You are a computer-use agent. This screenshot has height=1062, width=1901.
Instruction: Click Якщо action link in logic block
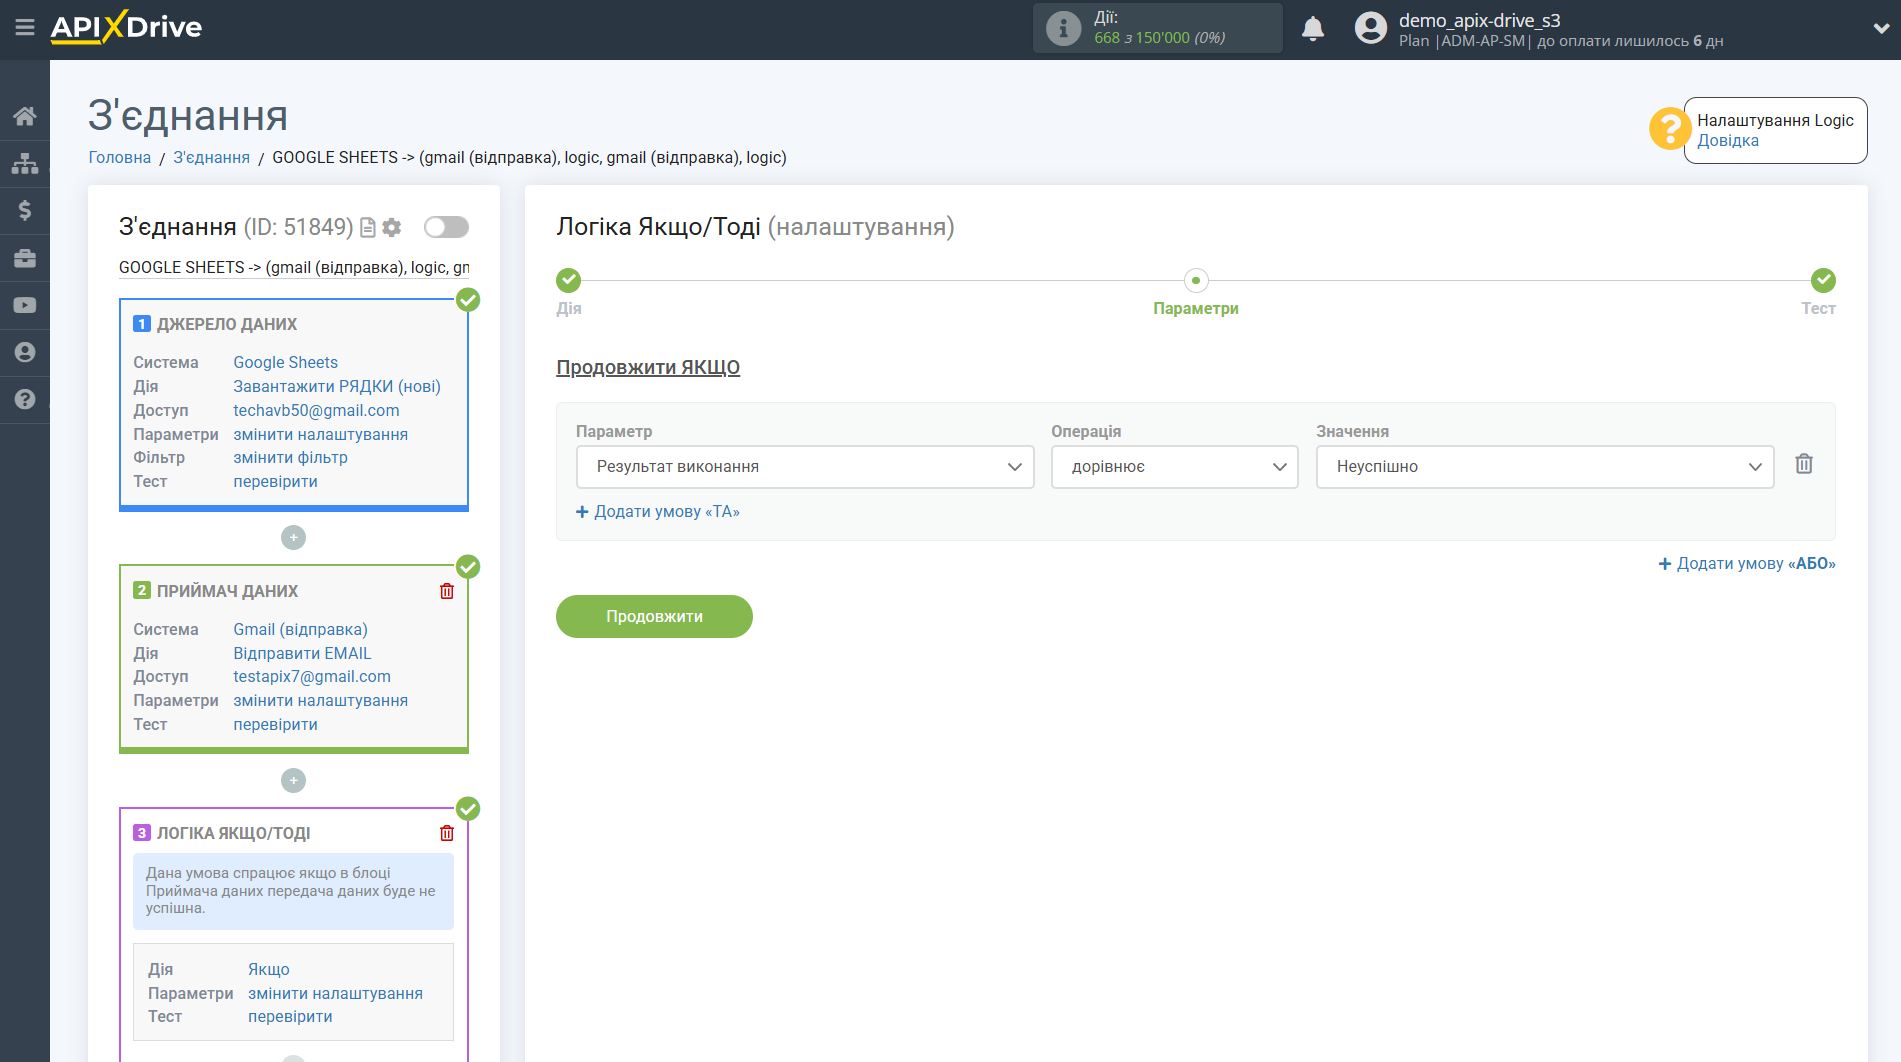(x=269, y=969)
